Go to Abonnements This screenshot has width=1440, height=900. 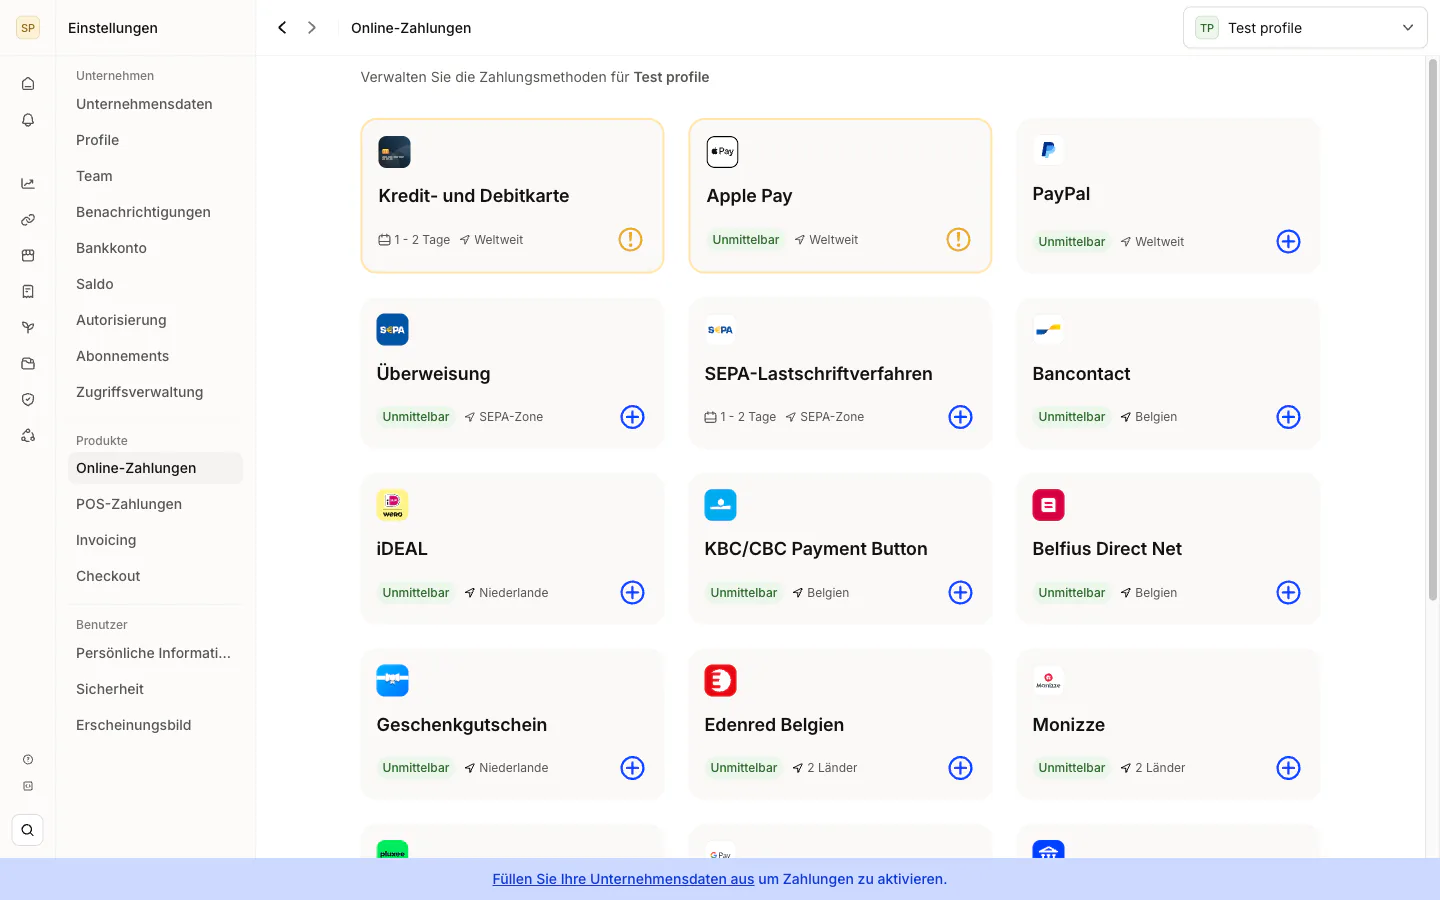coord(155,356)
